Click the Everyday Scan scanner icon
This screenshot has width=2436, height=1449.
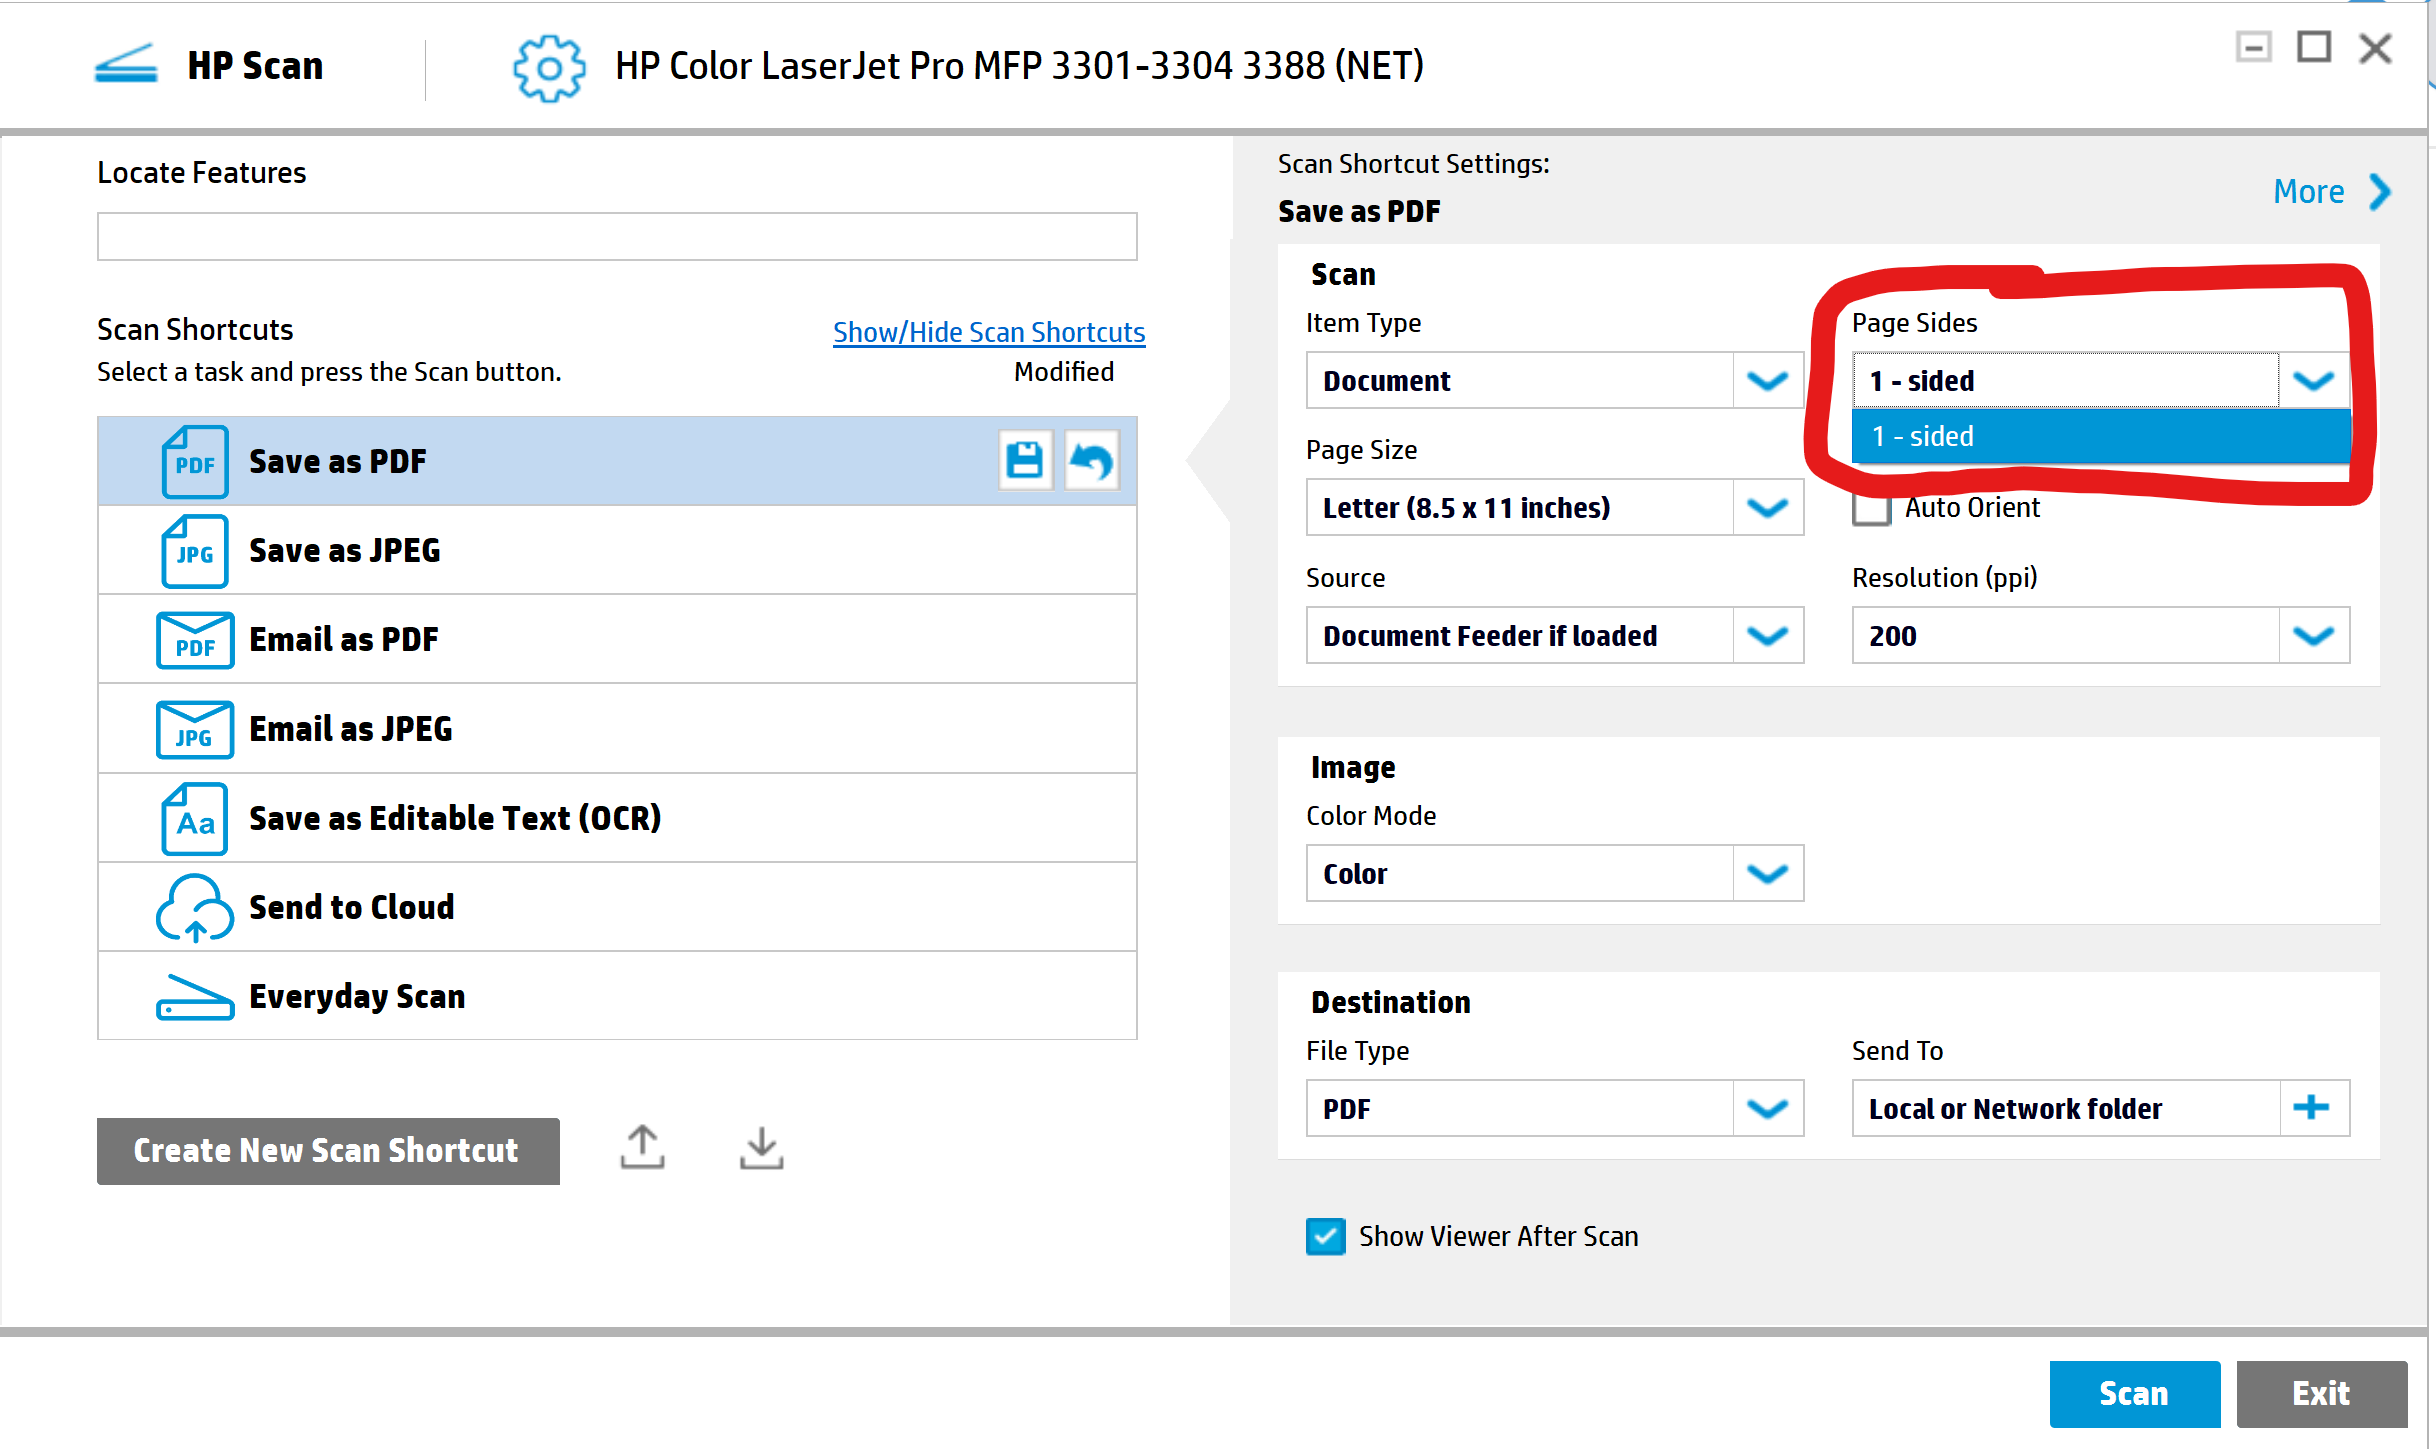point(195,997)
